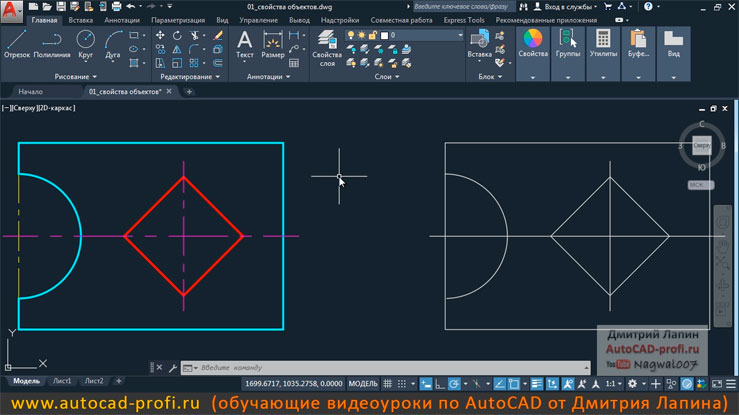Viewport: 739px width, 415px height.
Task: Toggle object snap square in status bar
Action: pos(514,384)
